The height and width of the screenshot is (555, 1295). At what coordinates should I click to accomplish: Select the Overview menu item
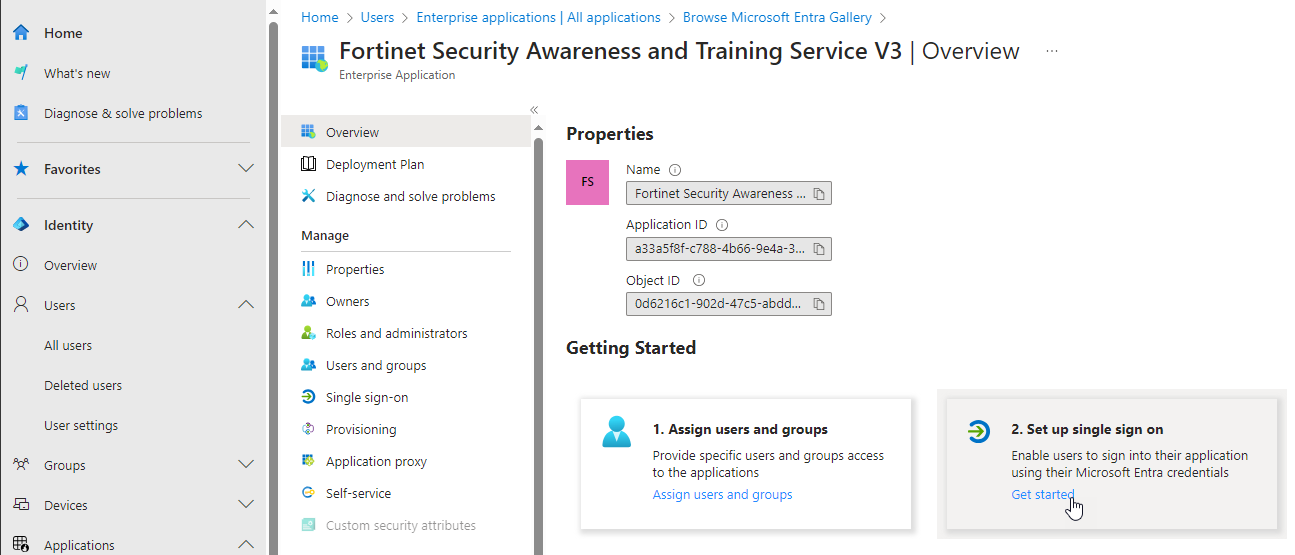(406, 132)
